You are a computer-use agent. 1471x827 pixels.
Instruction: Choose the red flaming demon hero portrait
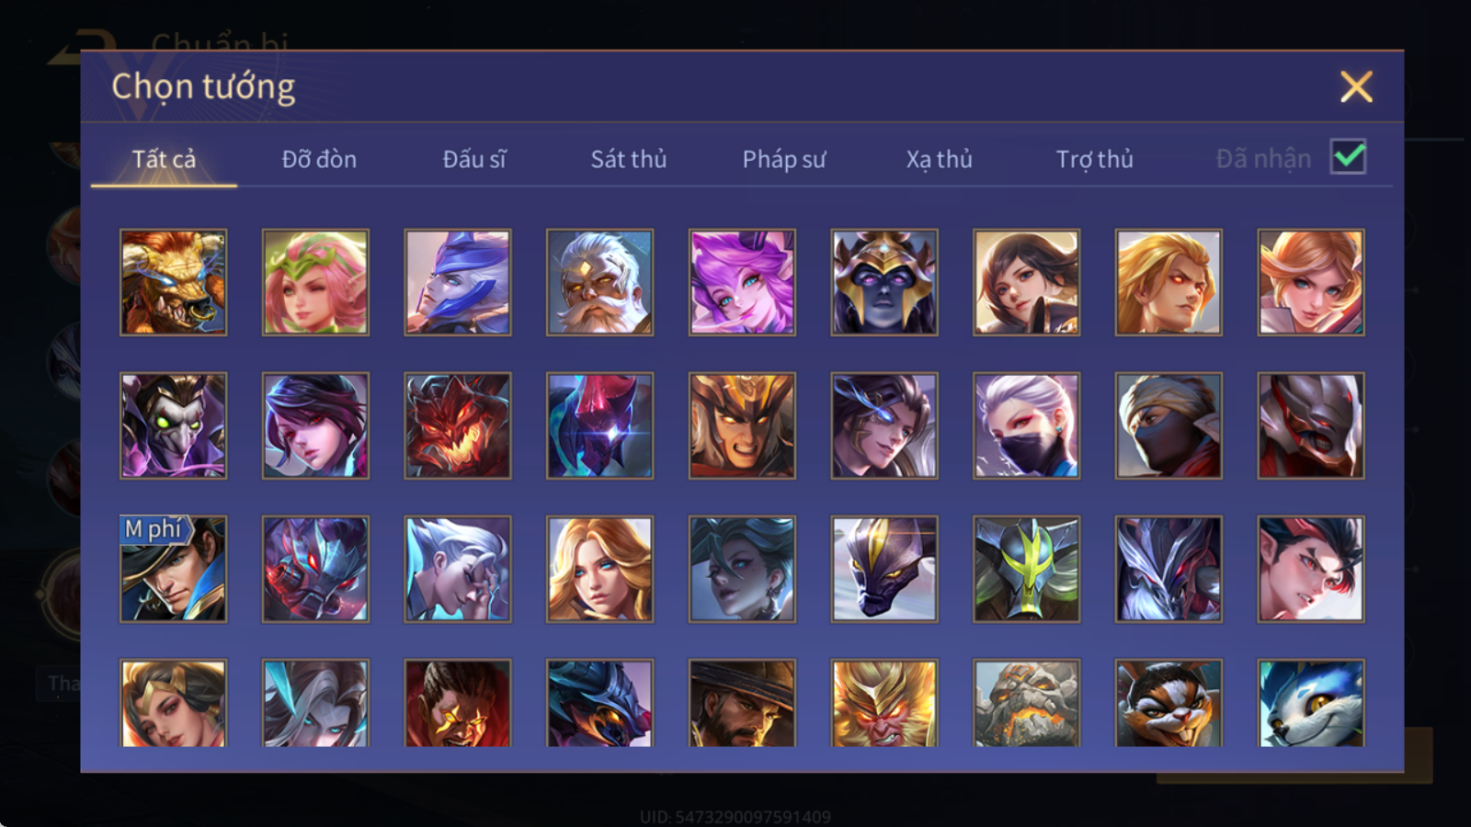click(x=457, y=426)
